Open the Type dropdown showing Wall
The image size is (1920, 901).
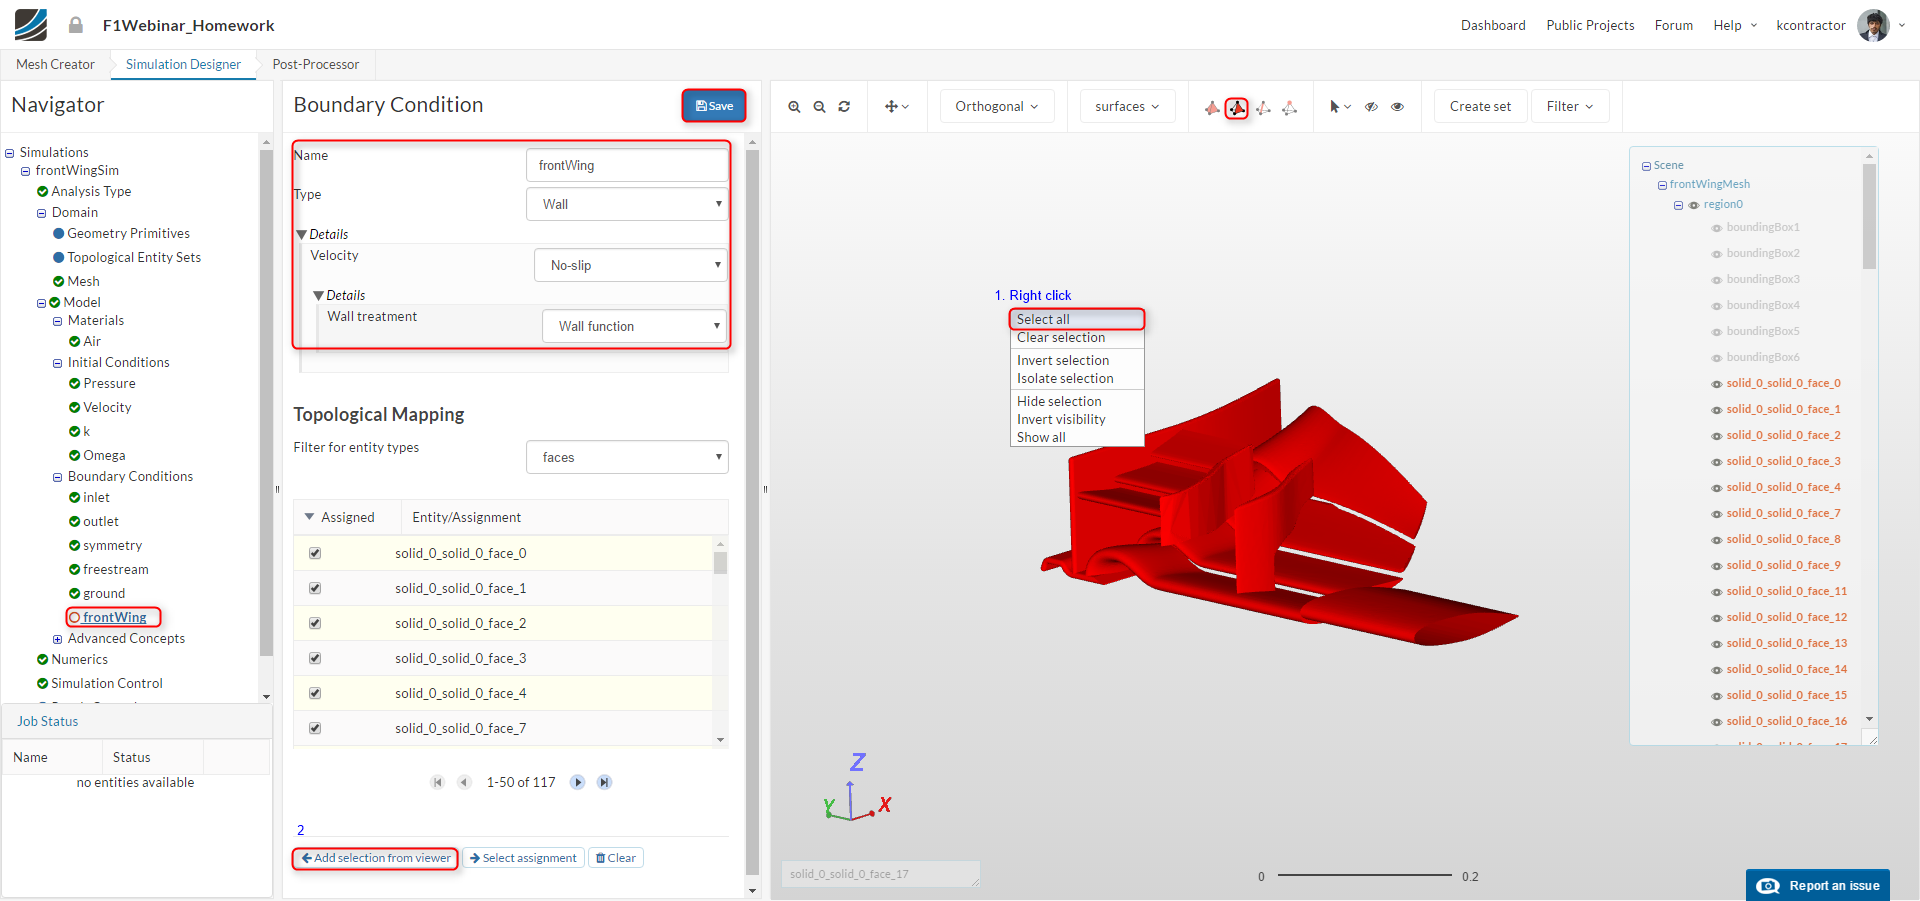tap(627, 204)
